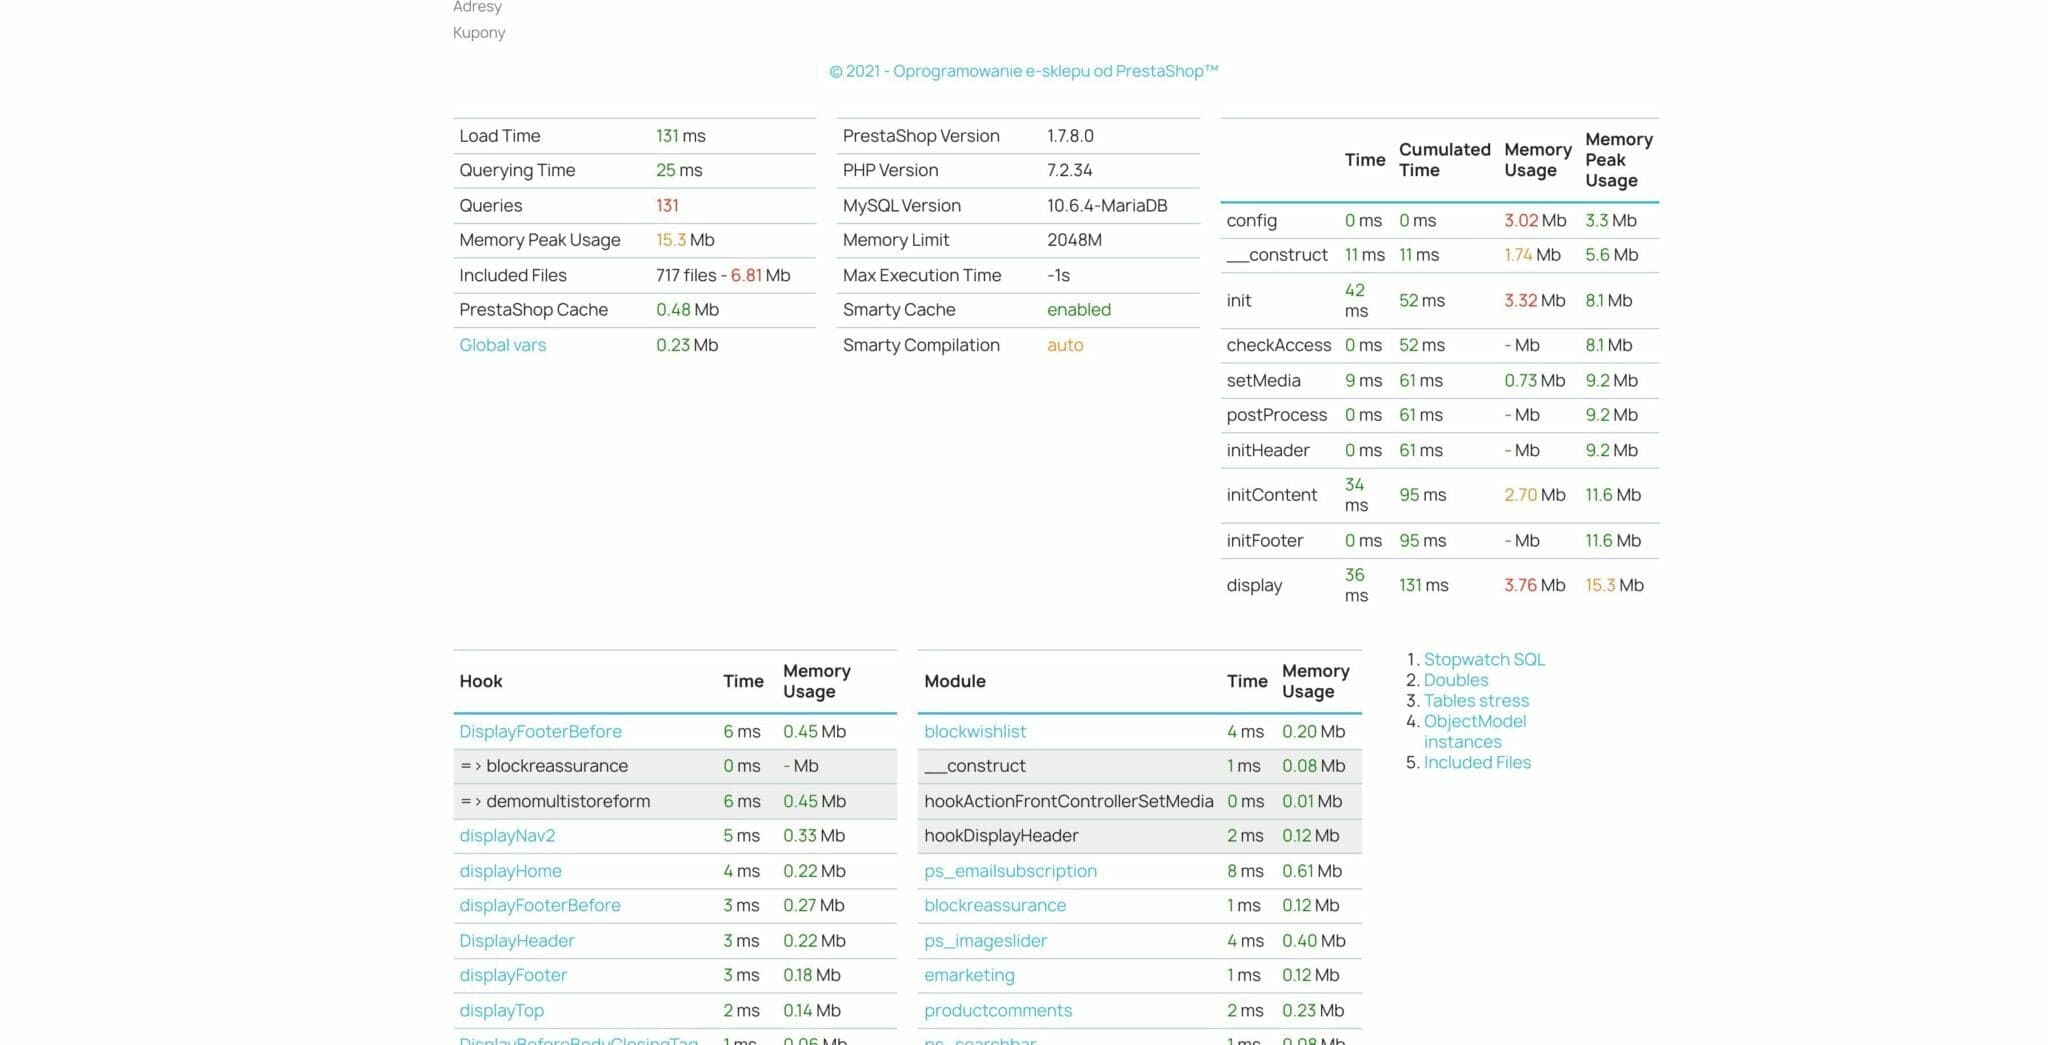
Task: Select the Kupony menu item
Action: (478, 32)
